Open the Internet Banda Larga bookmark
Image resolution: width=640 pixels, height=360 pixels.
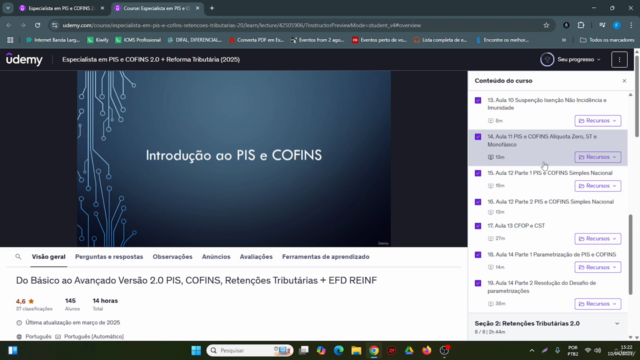coord(53,40)
